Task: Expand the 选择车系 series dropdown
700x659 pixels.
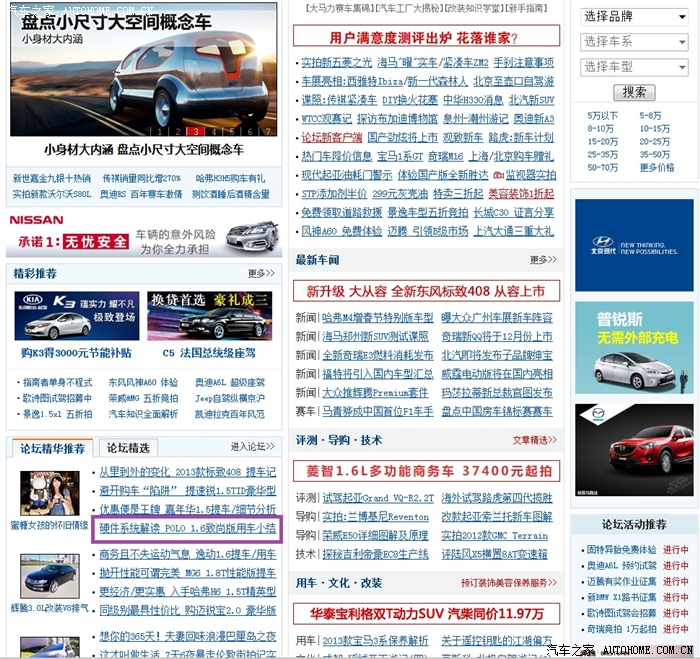Action: (x=633, y=42)
